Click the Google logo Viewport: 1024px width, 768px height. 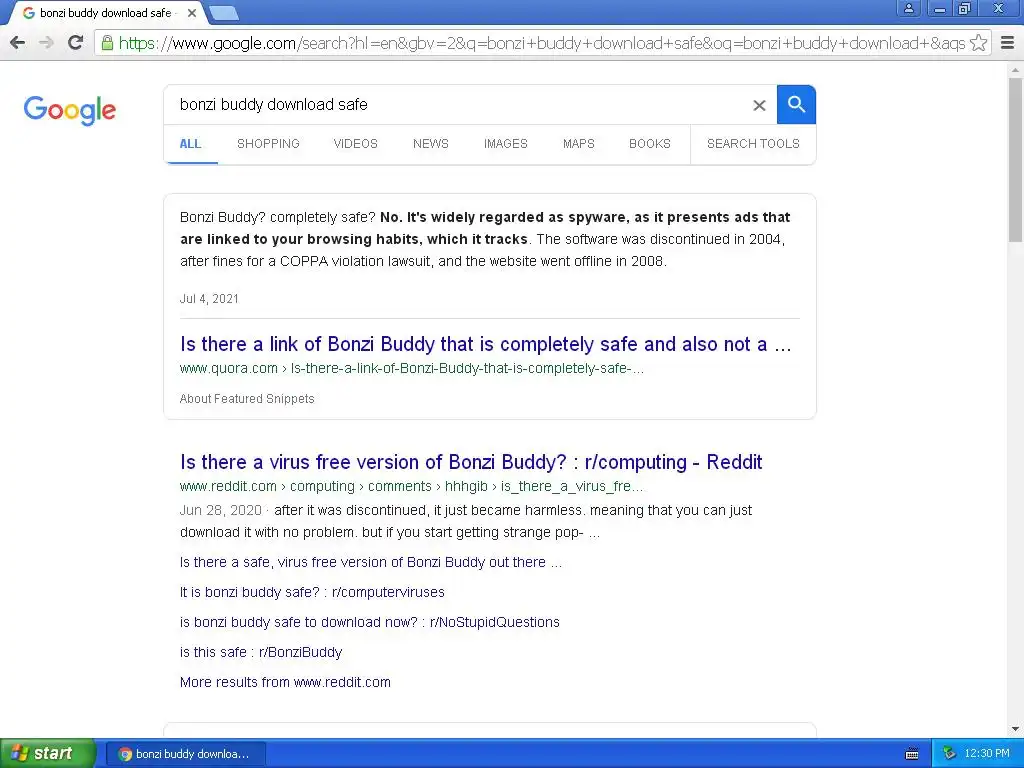pos(69,110)
